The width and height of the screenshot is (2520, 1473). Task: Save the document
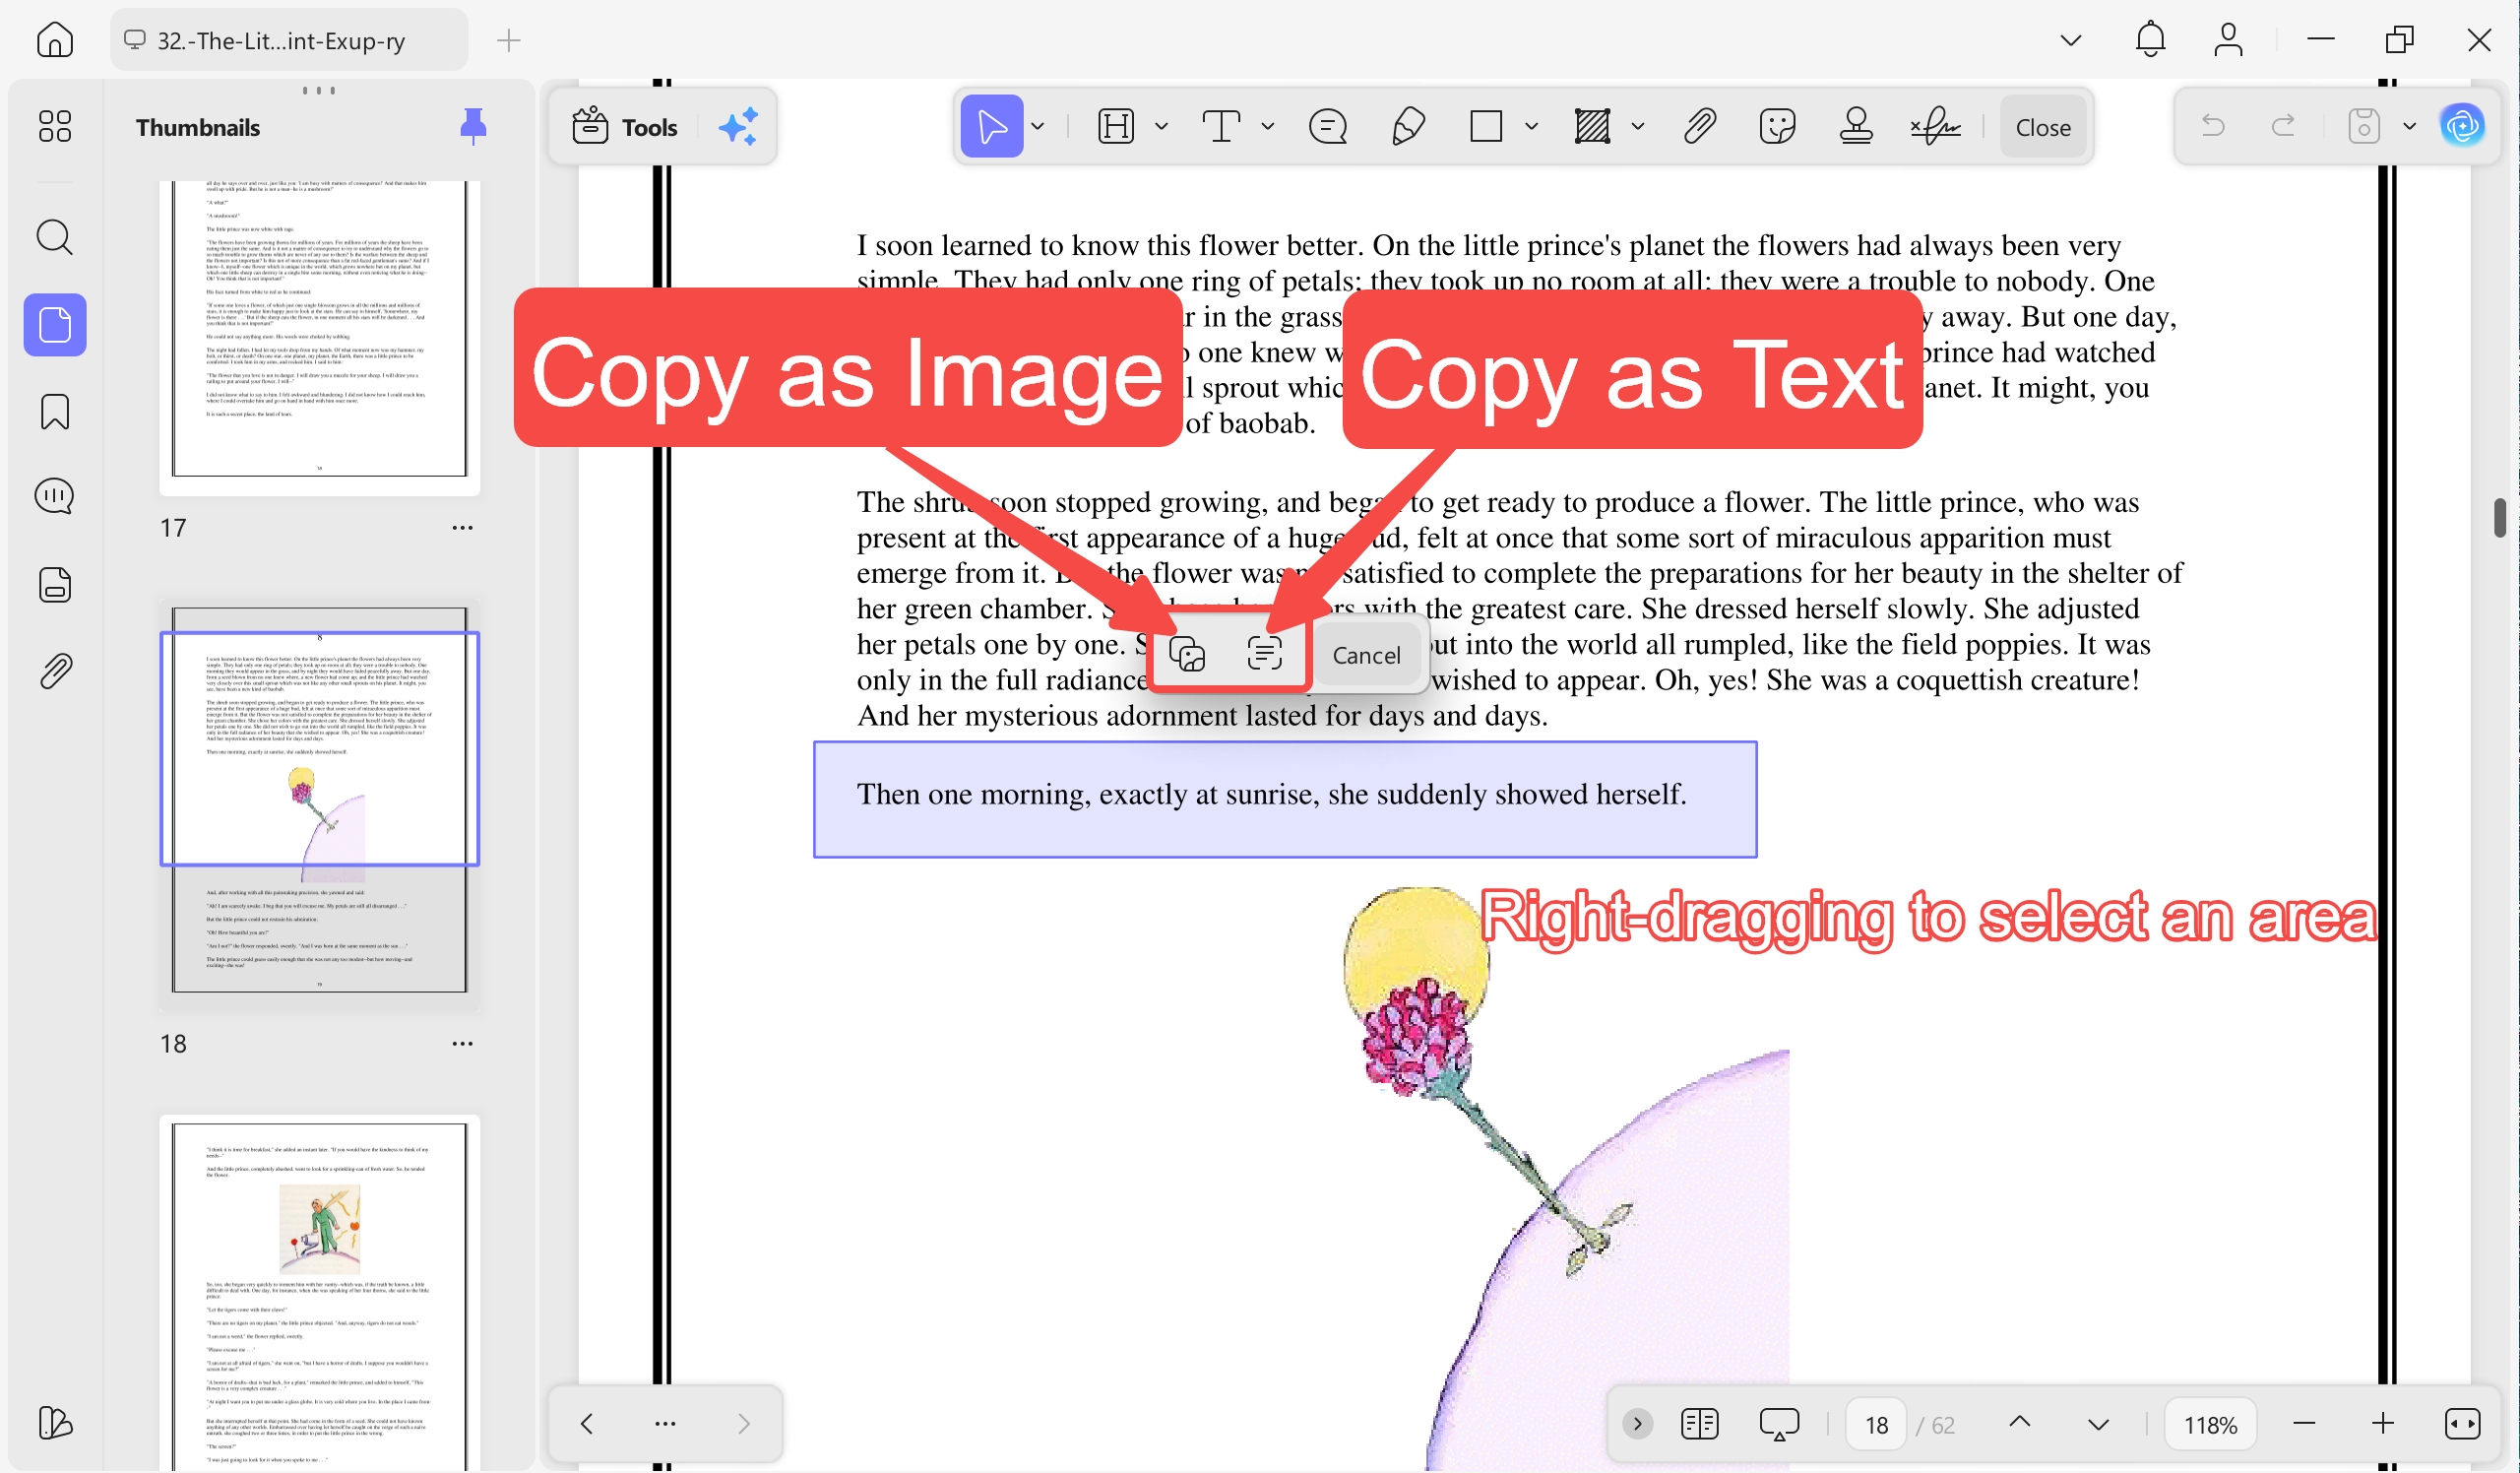(x=2364, y=127)
